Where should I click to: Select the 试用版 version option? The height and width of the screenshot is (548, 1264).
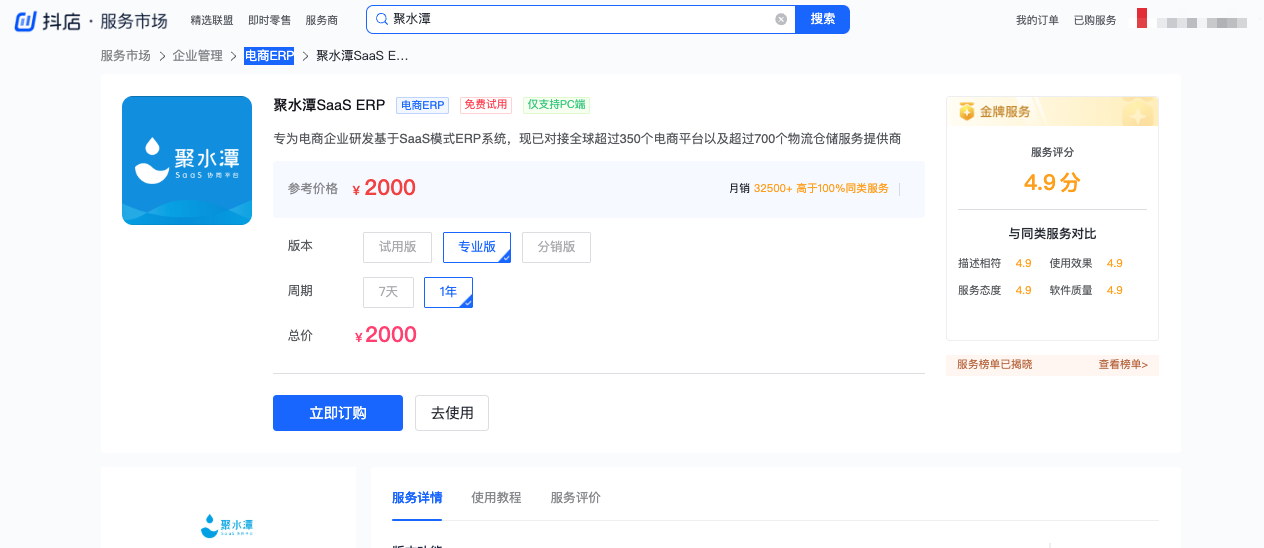click(x=397, y=247)
